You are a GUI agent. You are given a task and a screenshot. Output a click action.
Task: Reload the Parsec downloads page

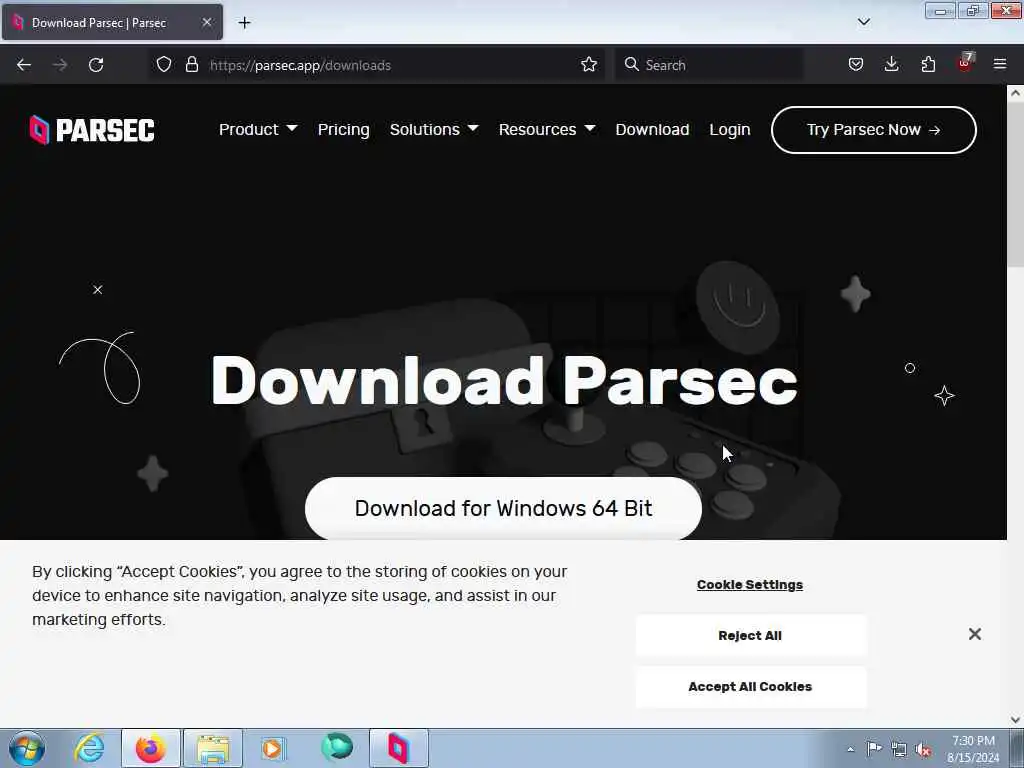[96, 65]
